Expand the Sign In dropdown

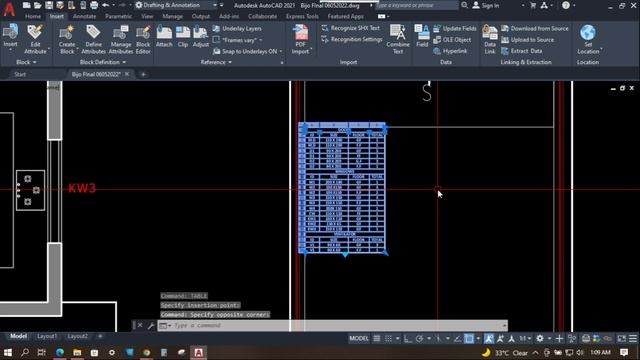(x=523, y=5)
